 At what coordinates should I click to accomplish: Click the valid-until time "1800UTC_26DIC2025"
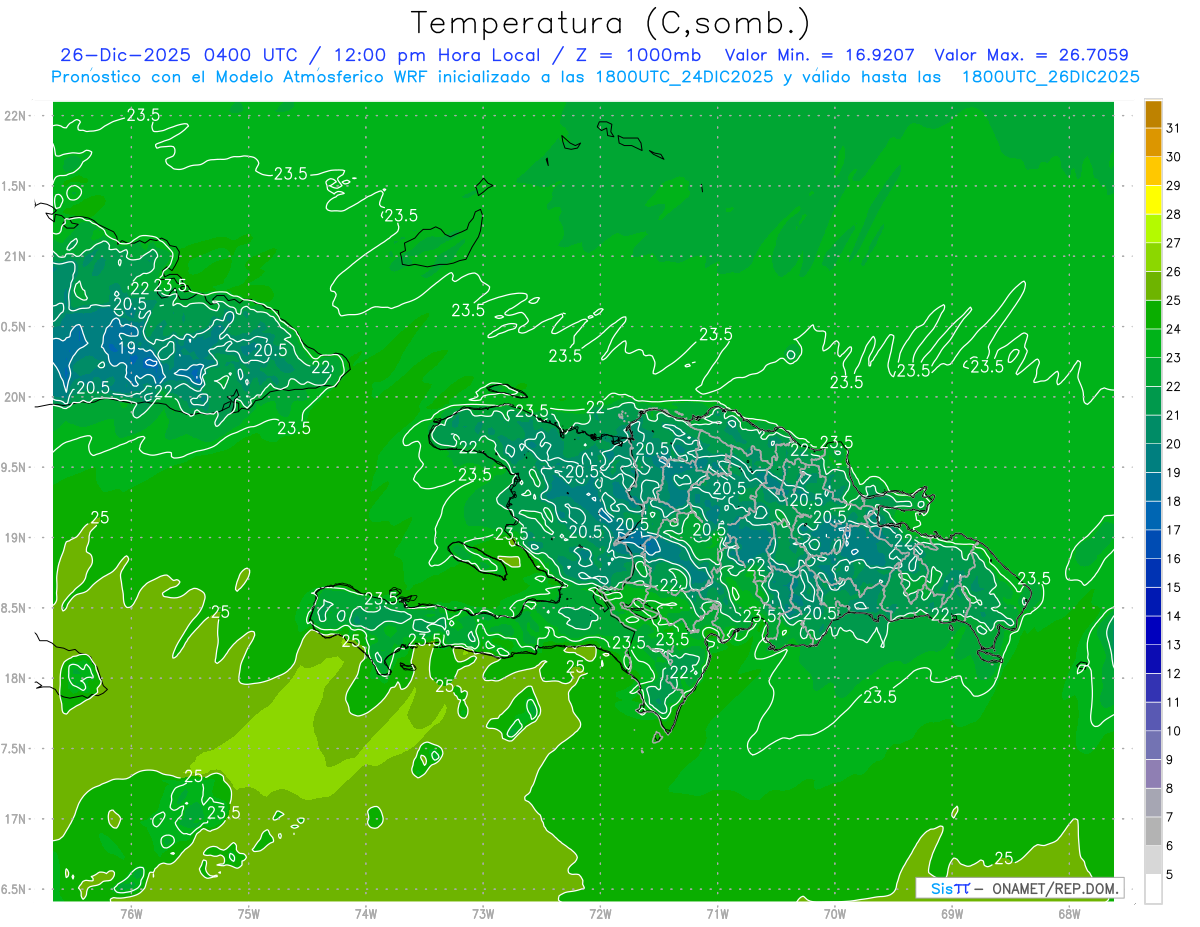point(1050,77)
